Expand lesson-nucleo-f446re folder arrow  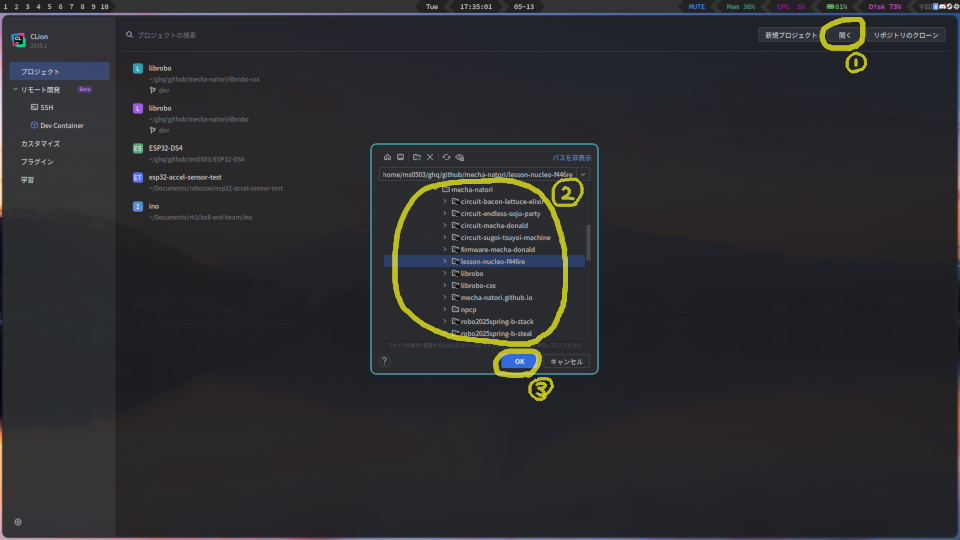[445, 261]
